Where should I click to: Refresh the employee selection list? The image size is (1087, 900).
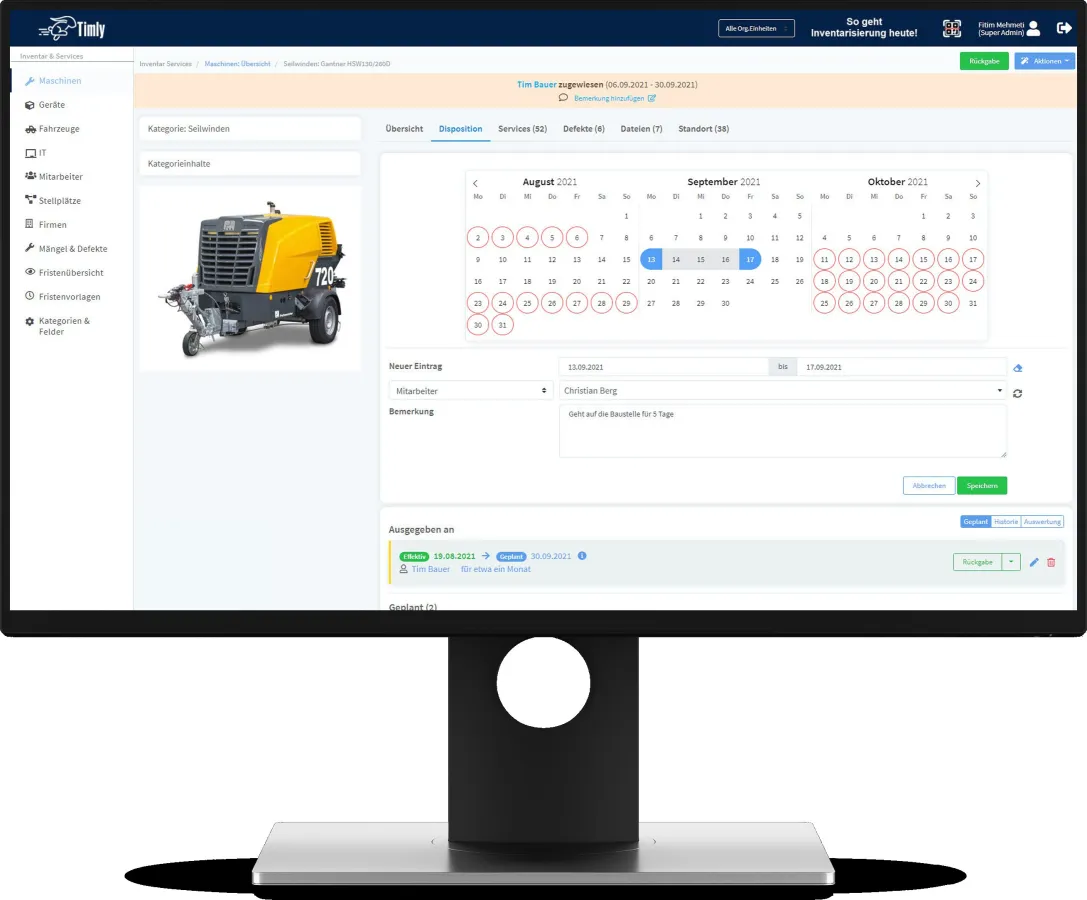pyautogui.click(x=1016, y=393)
